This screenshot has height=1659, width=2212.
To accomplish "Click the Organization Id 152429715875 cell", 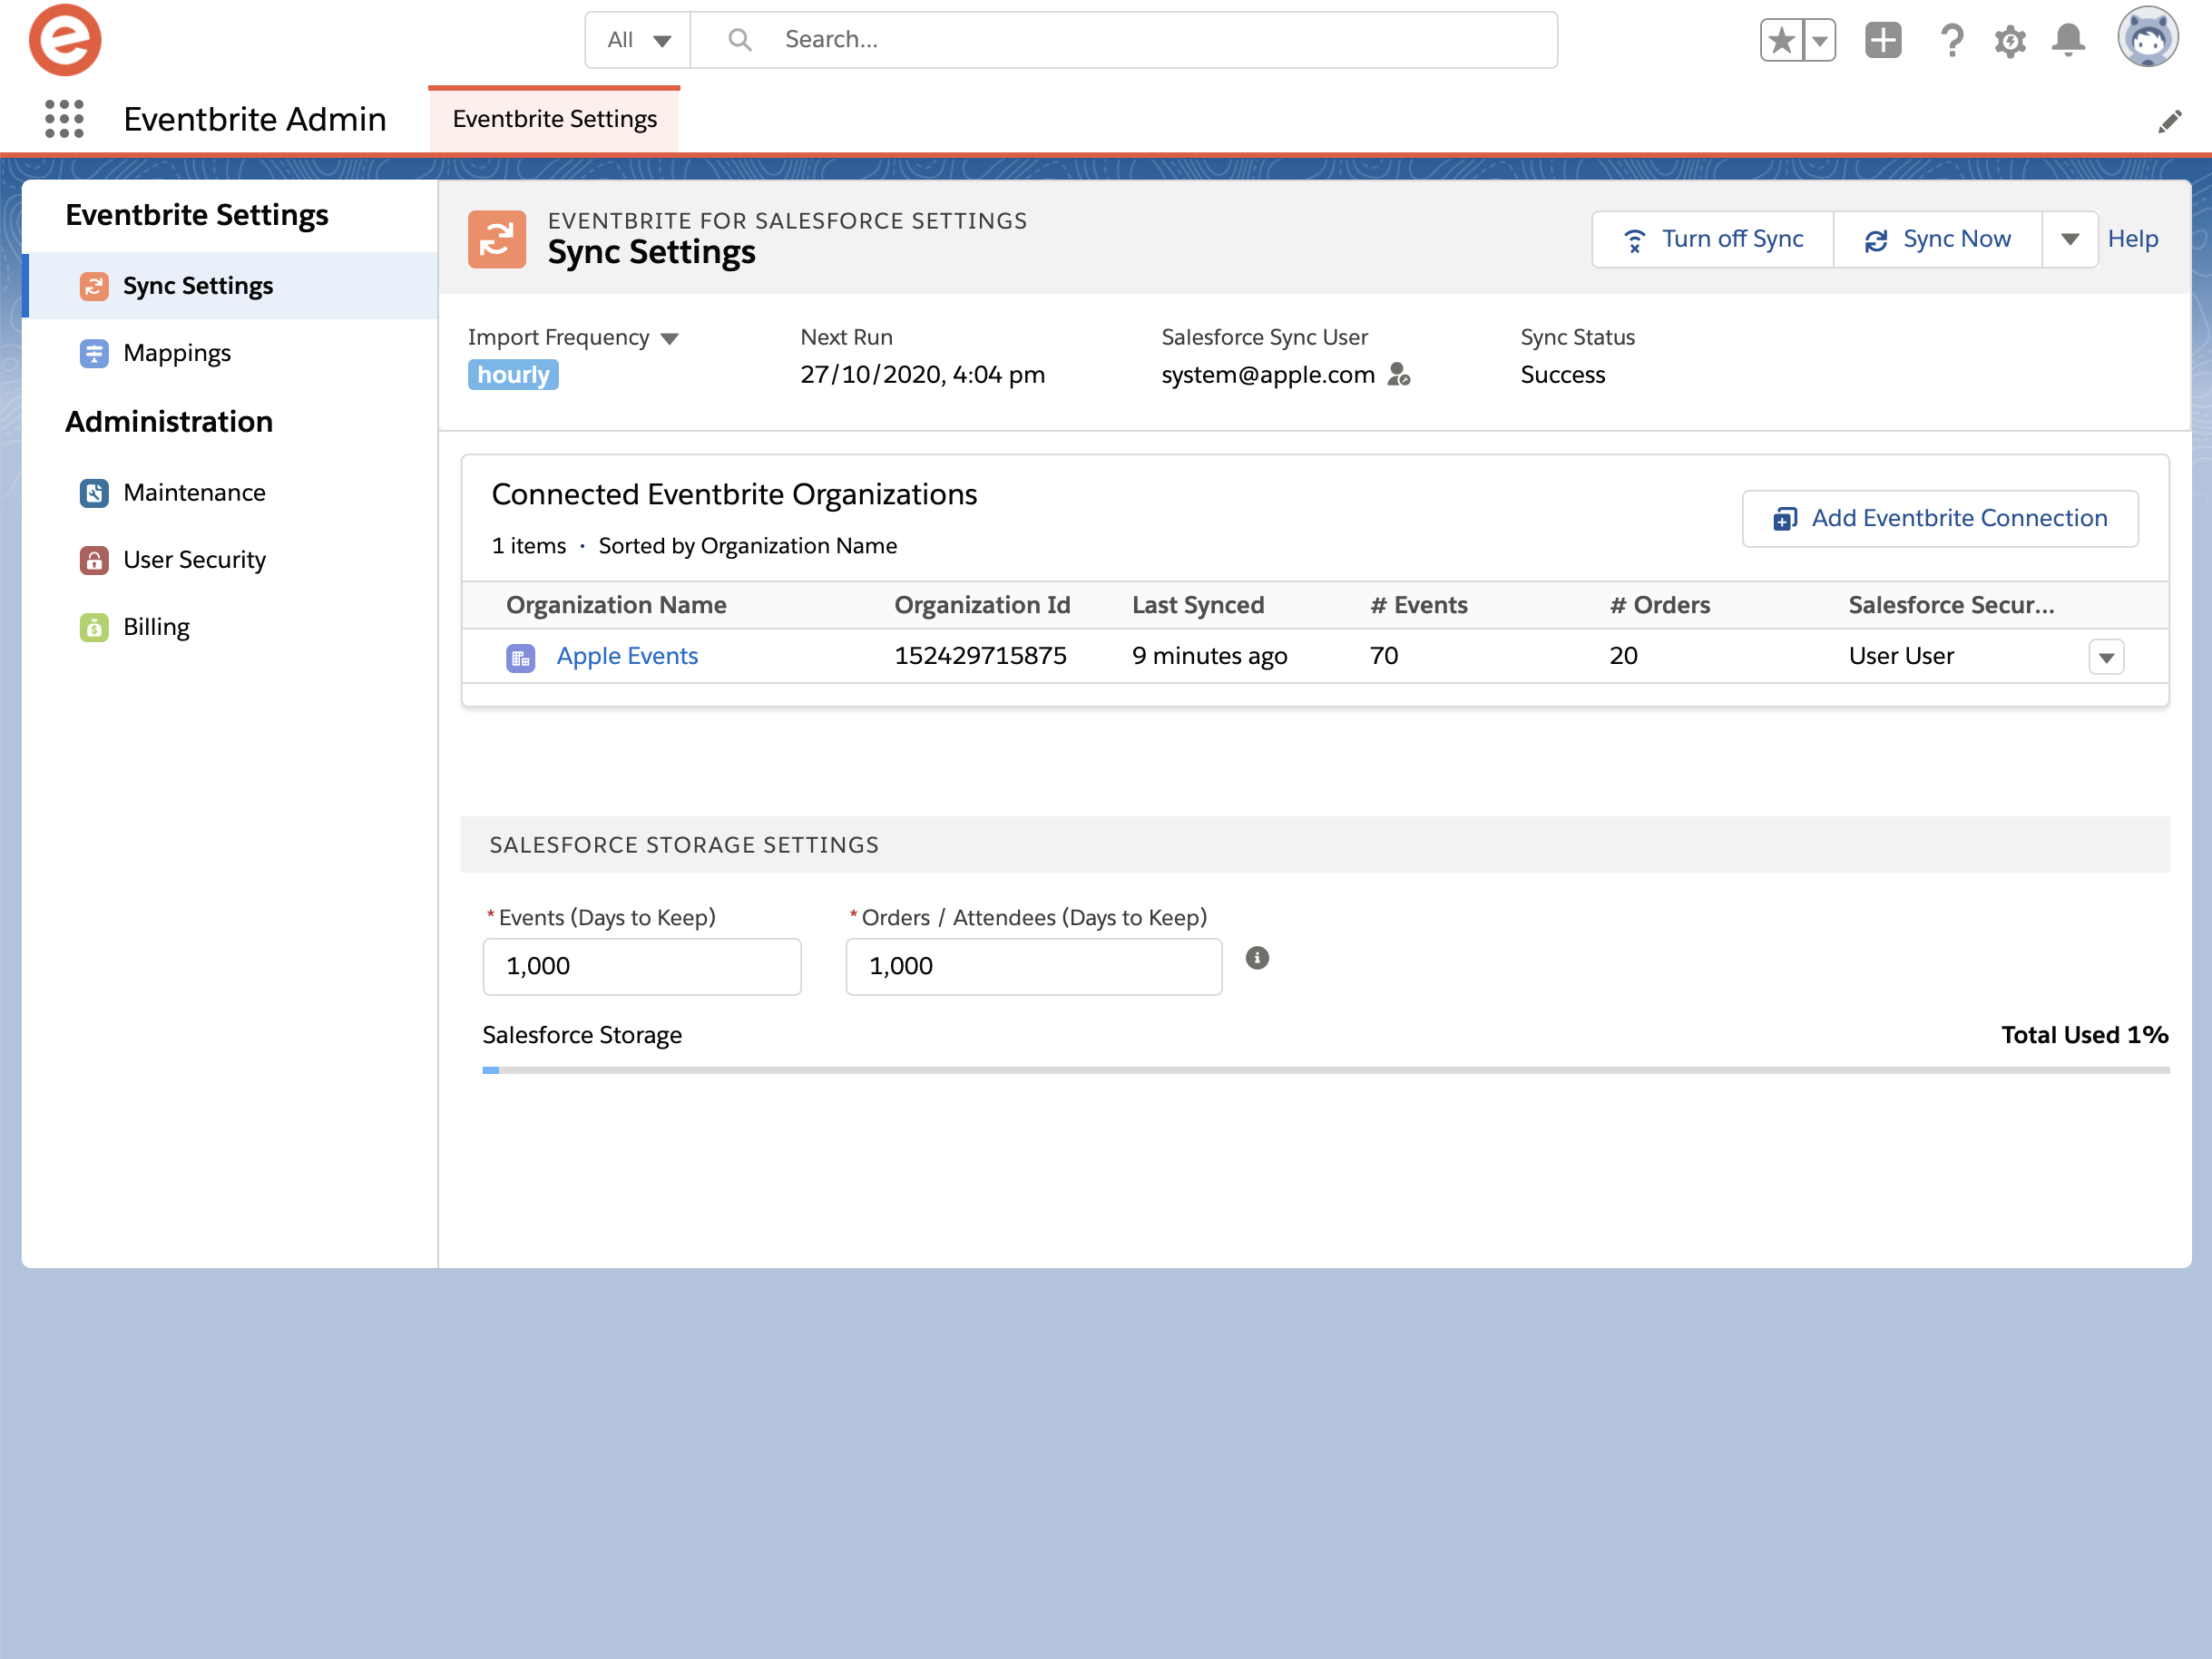I will [980, 656].
